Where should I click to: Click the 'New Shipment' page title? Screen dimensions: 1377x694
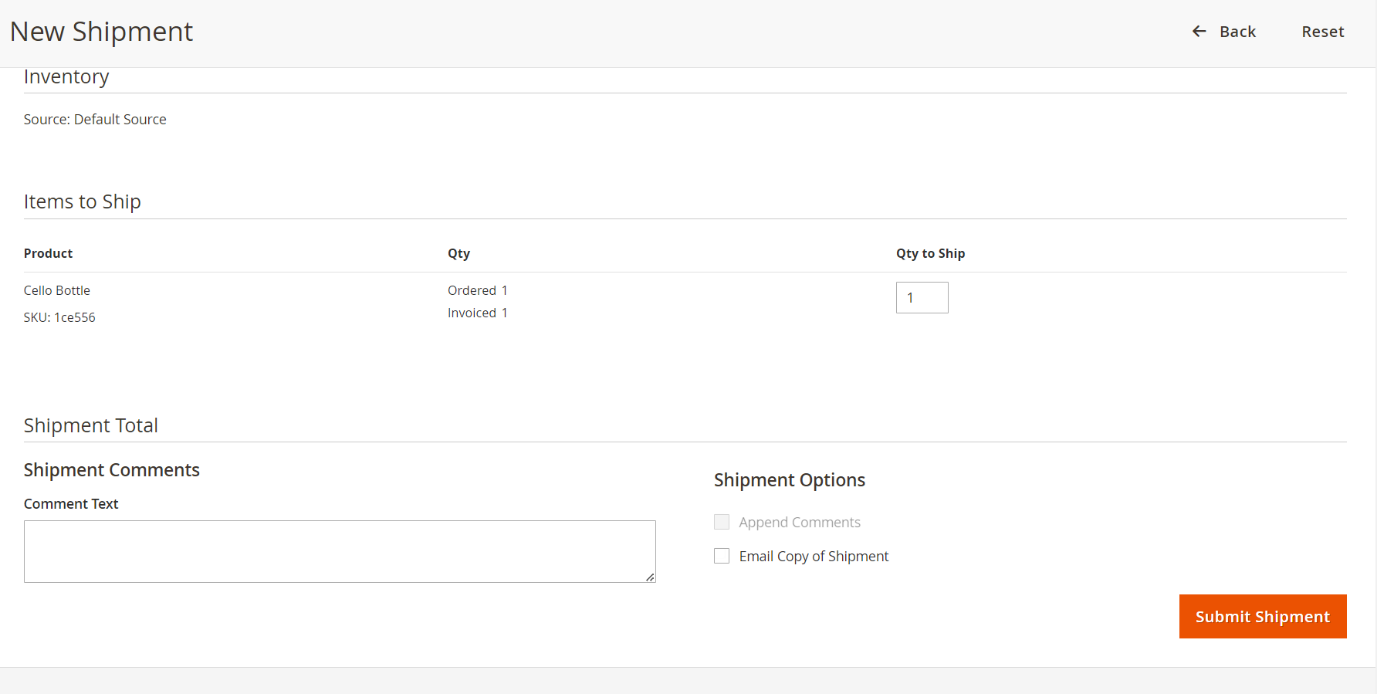101,32
